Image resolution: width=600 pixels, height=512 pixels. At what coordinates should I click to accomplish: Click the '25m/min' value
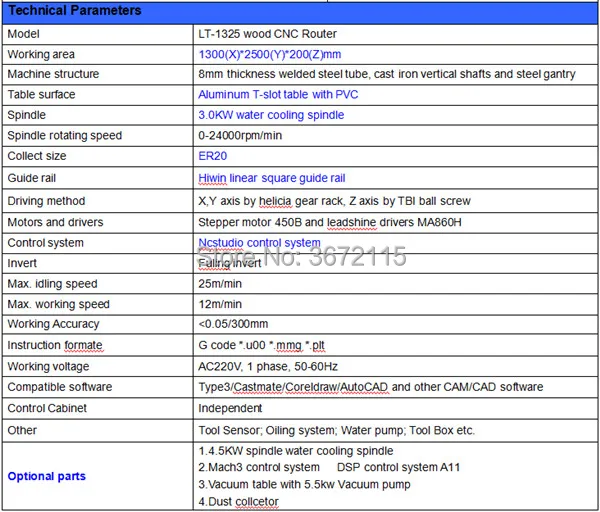pos(220,284)
